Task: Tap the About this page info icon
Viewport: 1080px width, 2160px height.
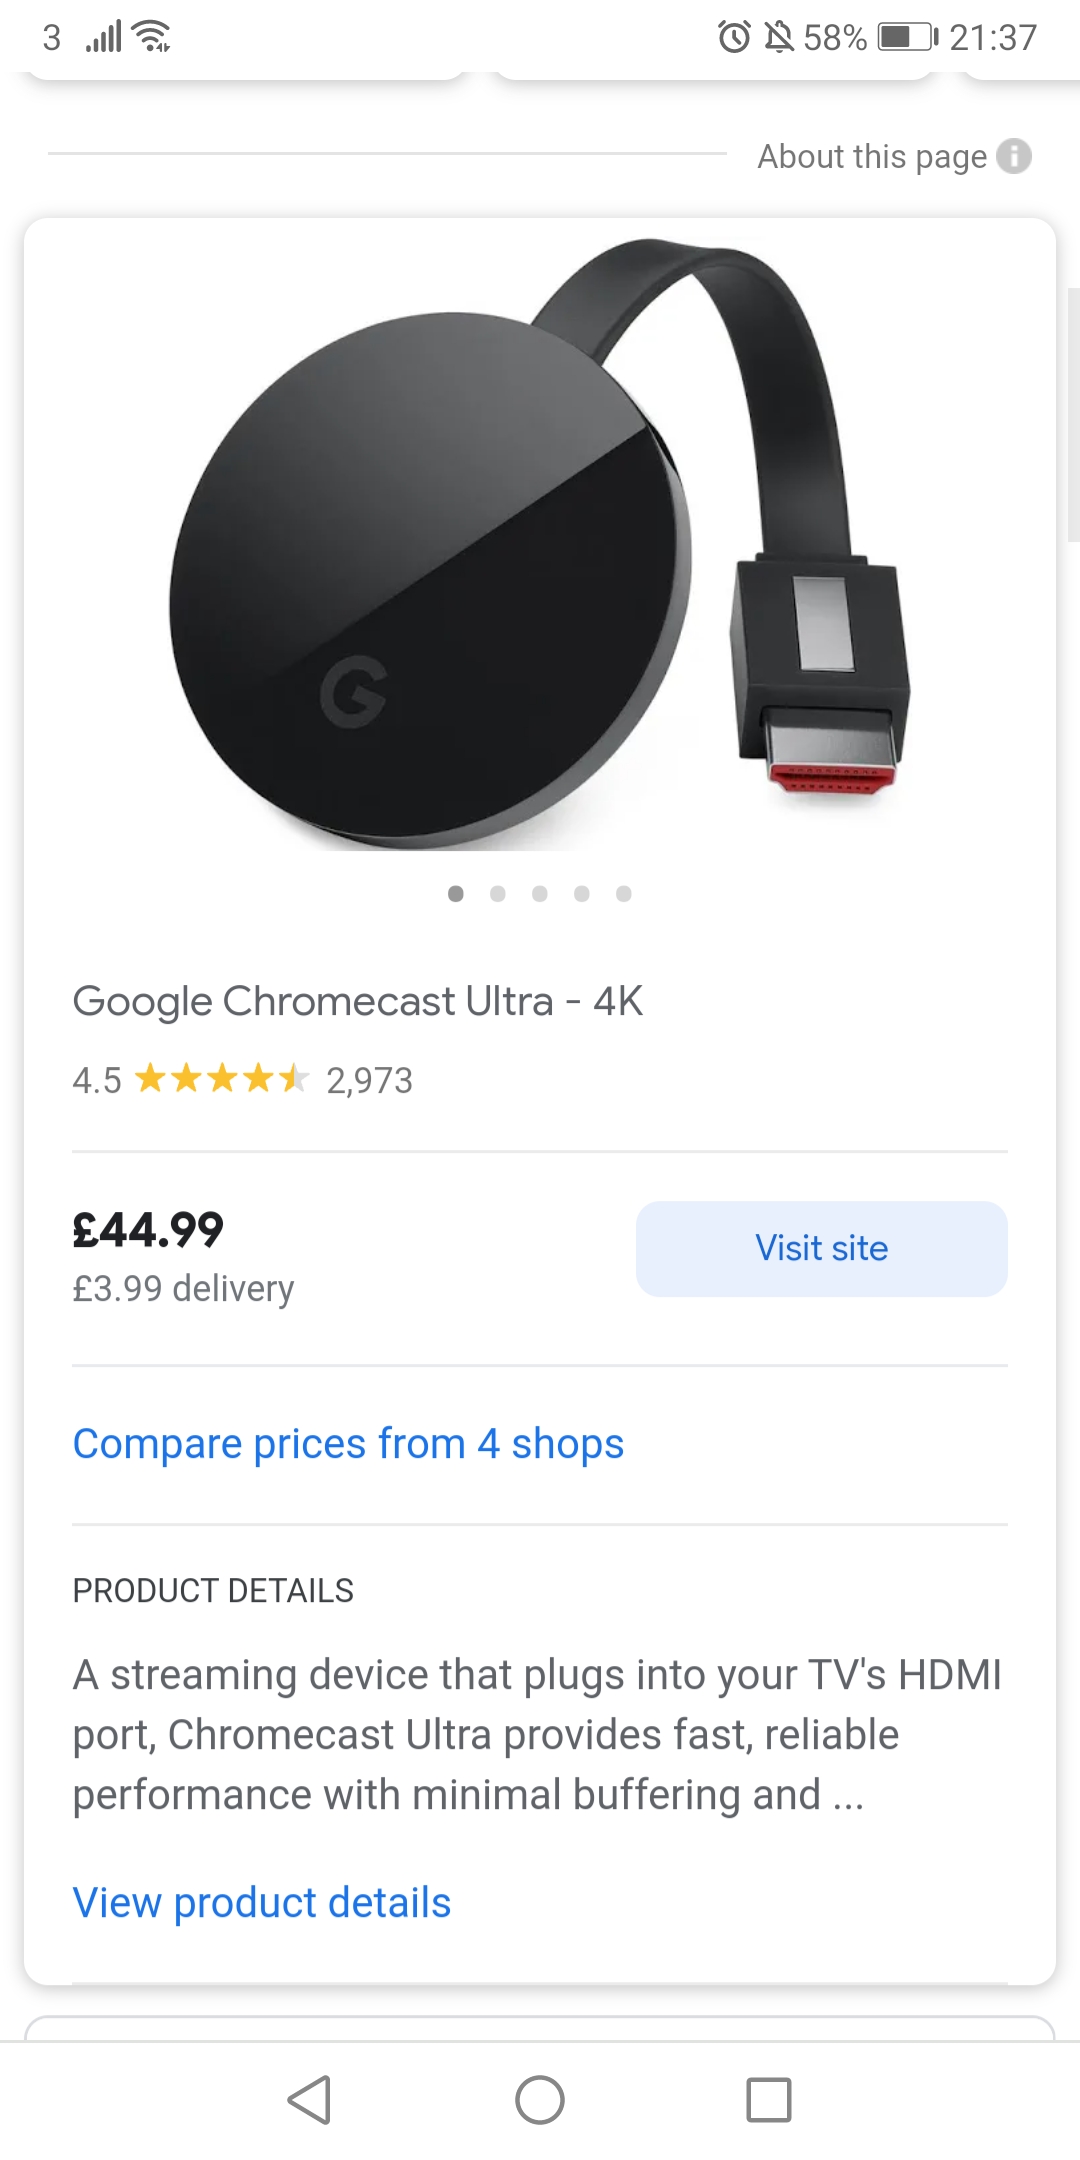Action: coord(1014,156)
